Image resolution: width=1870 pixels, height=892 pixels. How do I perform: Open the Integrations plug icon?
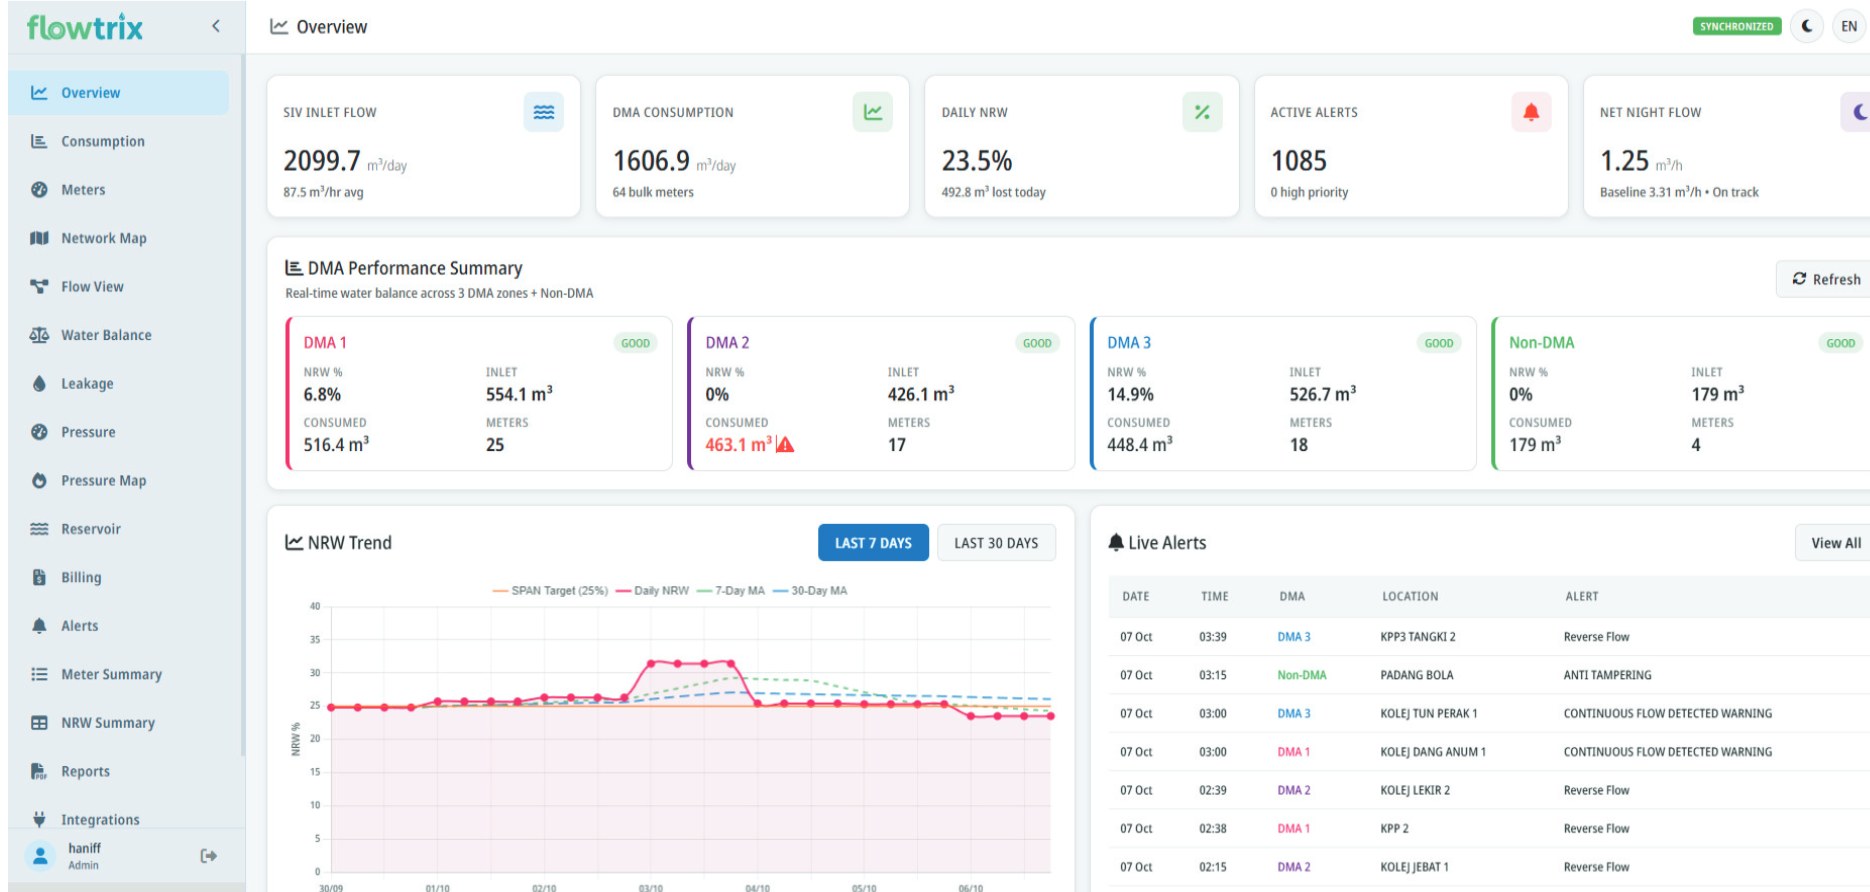[39, 820]
